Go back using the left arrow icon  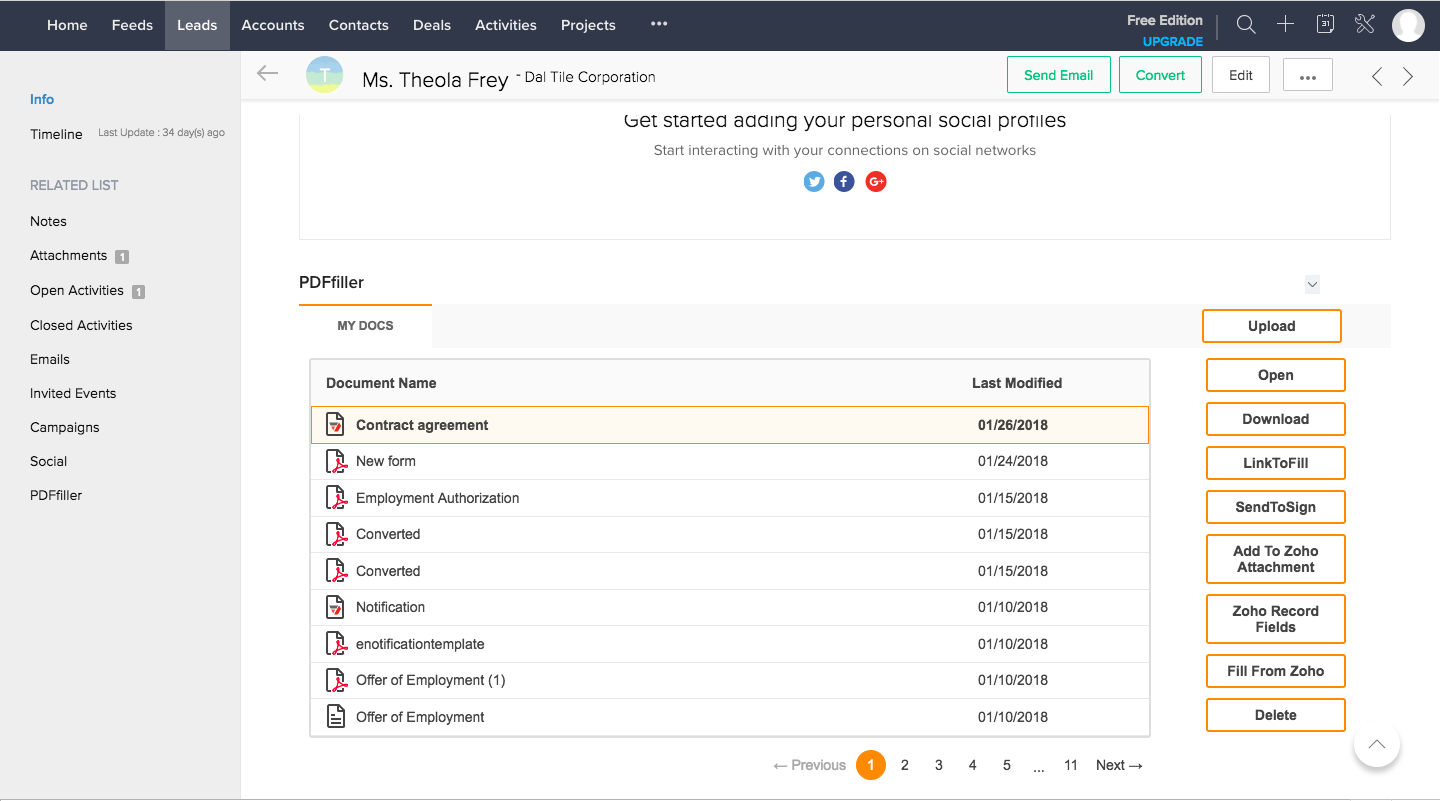[267, 73]
